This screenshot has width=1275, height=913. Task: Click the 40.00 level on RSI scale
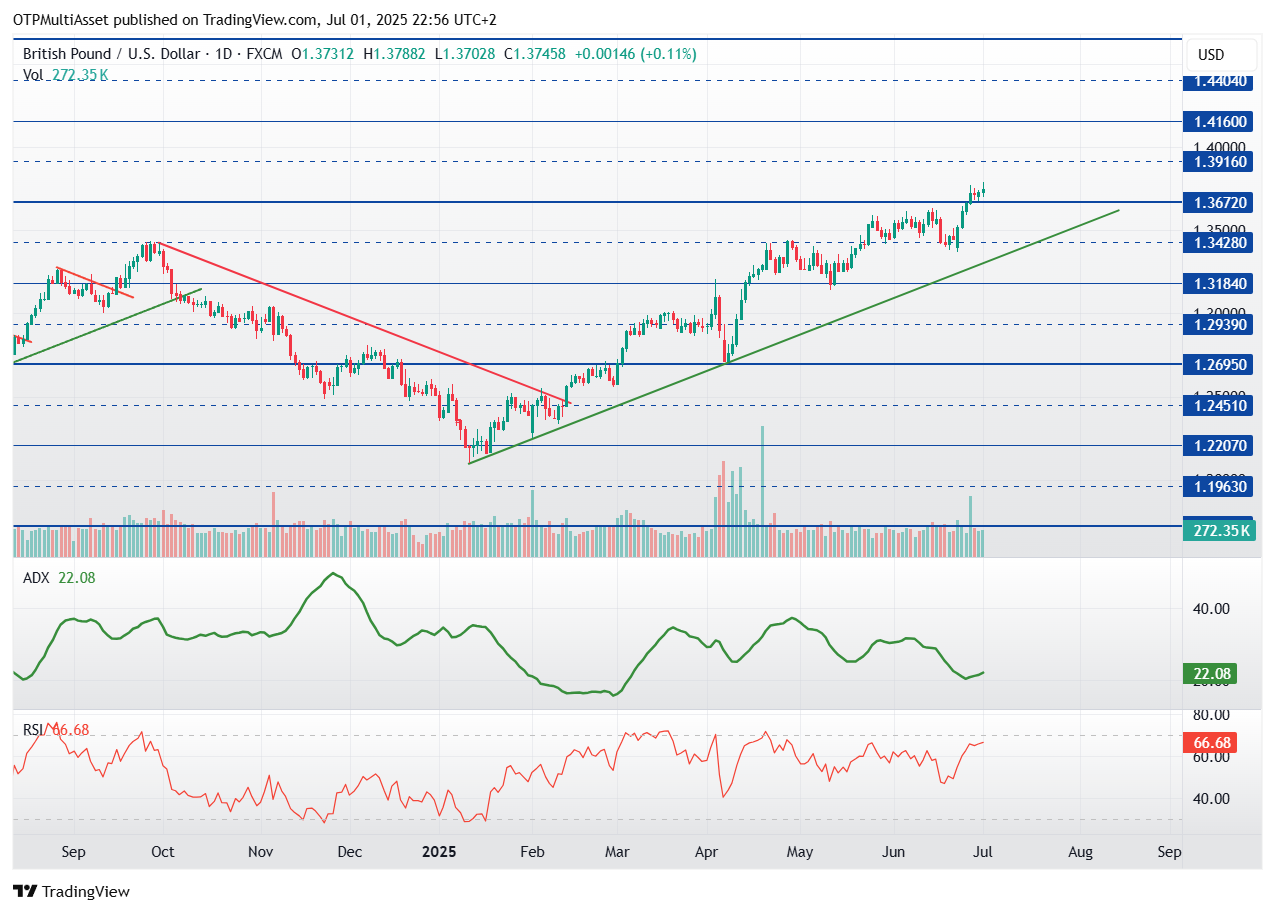[x=1212, y=798]
